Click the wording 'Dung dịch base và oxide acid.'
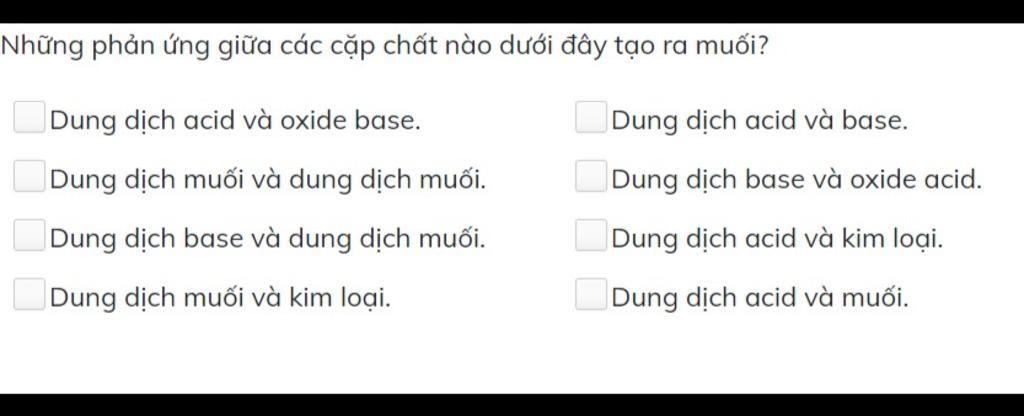Screen dimensions: 1024x416 797,180
